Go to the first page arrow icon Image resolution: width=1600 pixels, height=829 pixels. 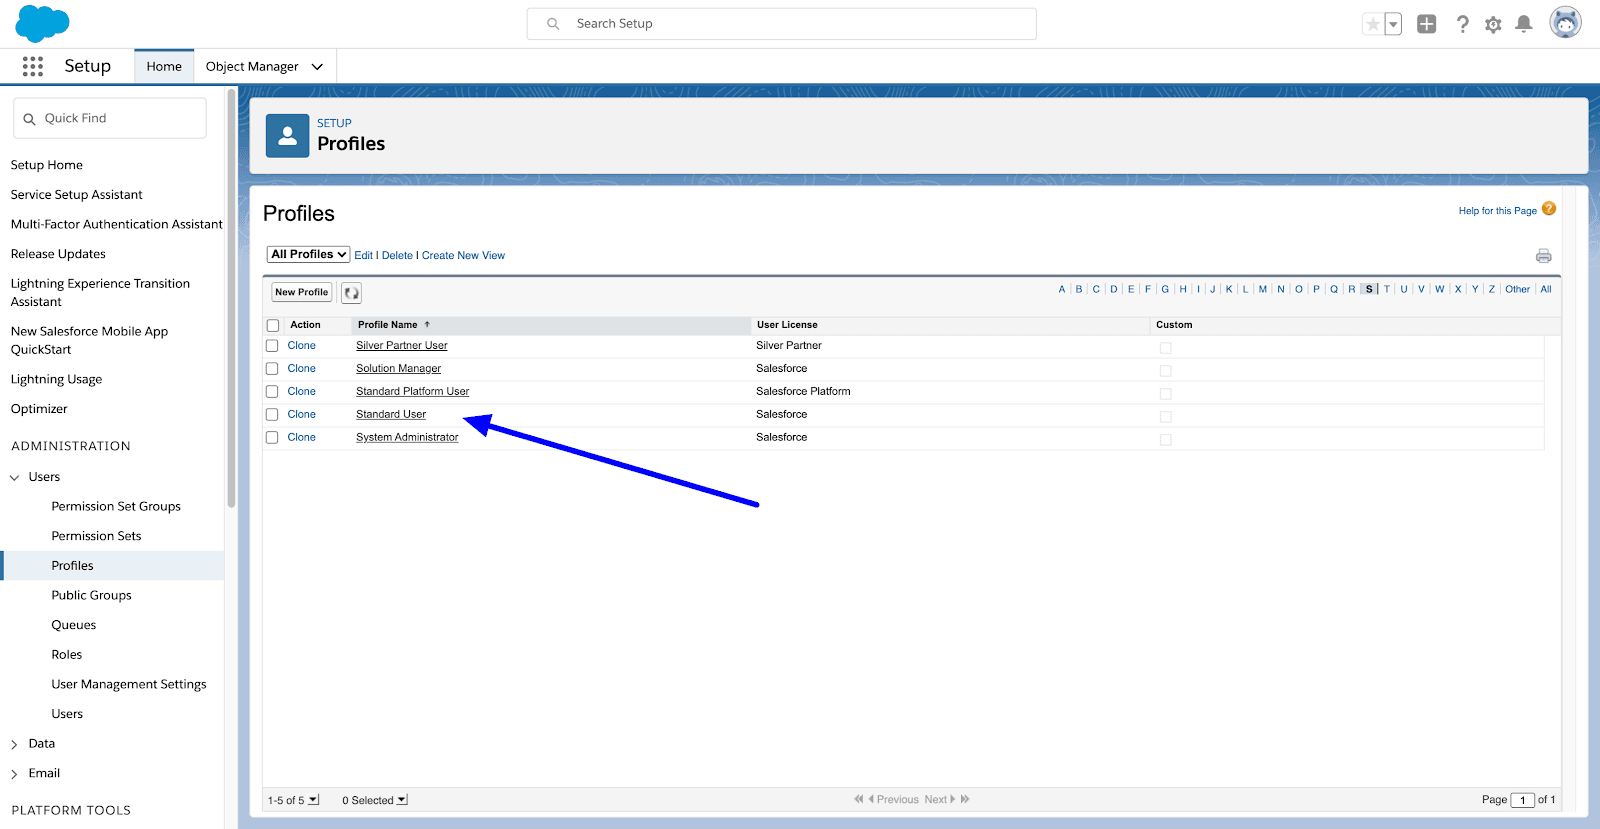[x=858, y=799]
